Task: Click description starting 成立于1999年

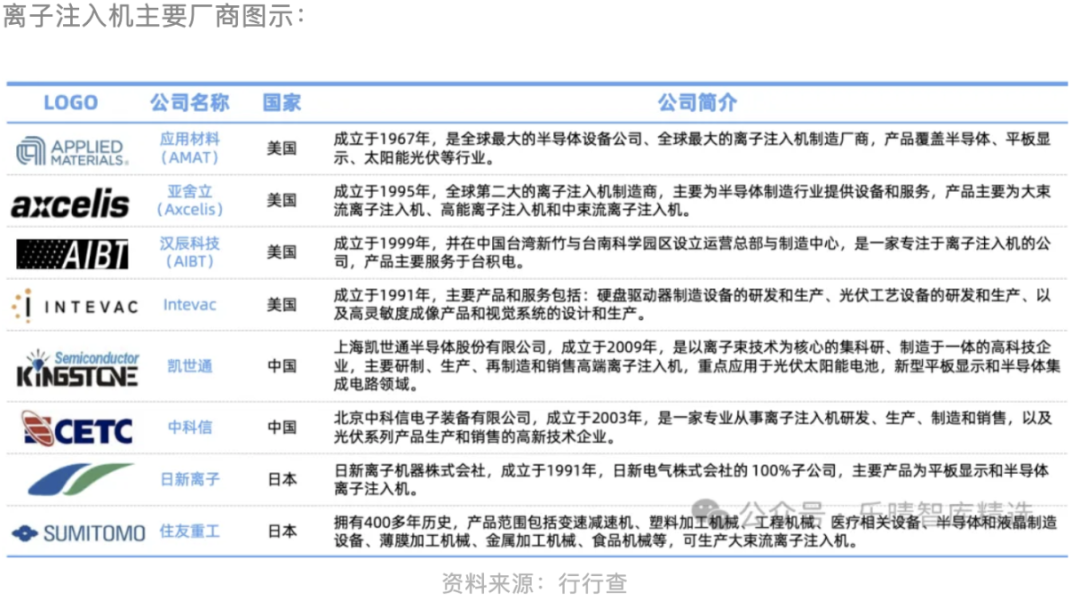Action: point(692,252)
